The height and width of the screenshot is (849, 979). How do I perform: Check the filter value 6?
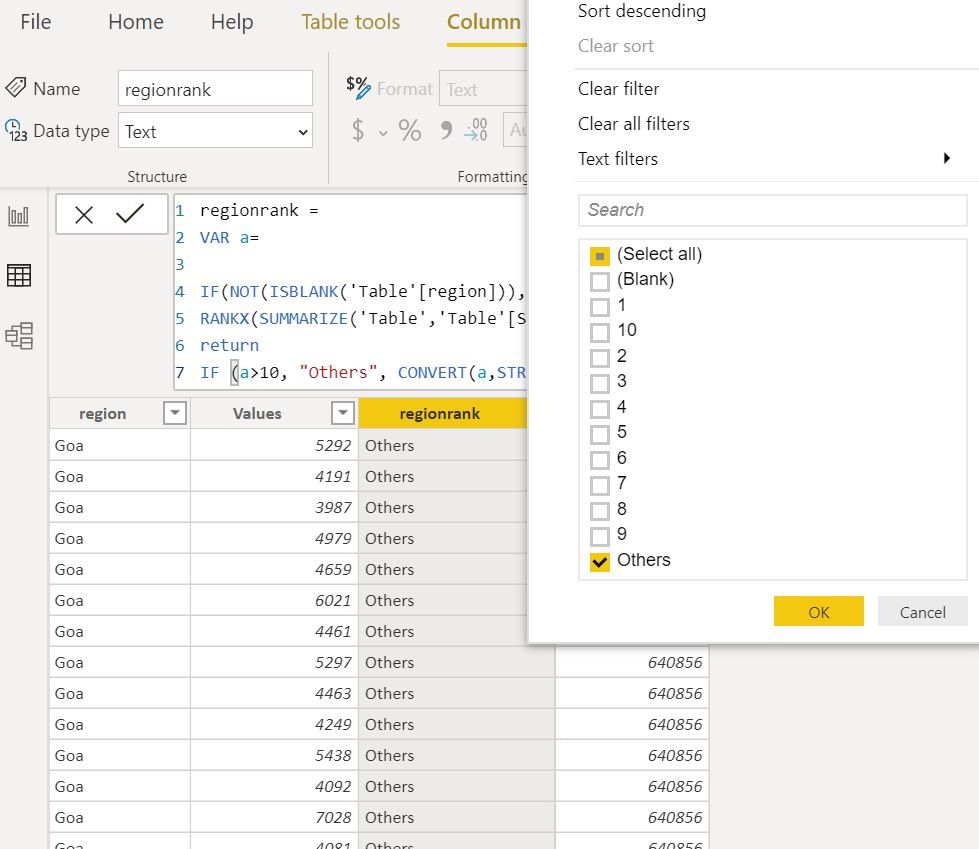tap(599, 460)
